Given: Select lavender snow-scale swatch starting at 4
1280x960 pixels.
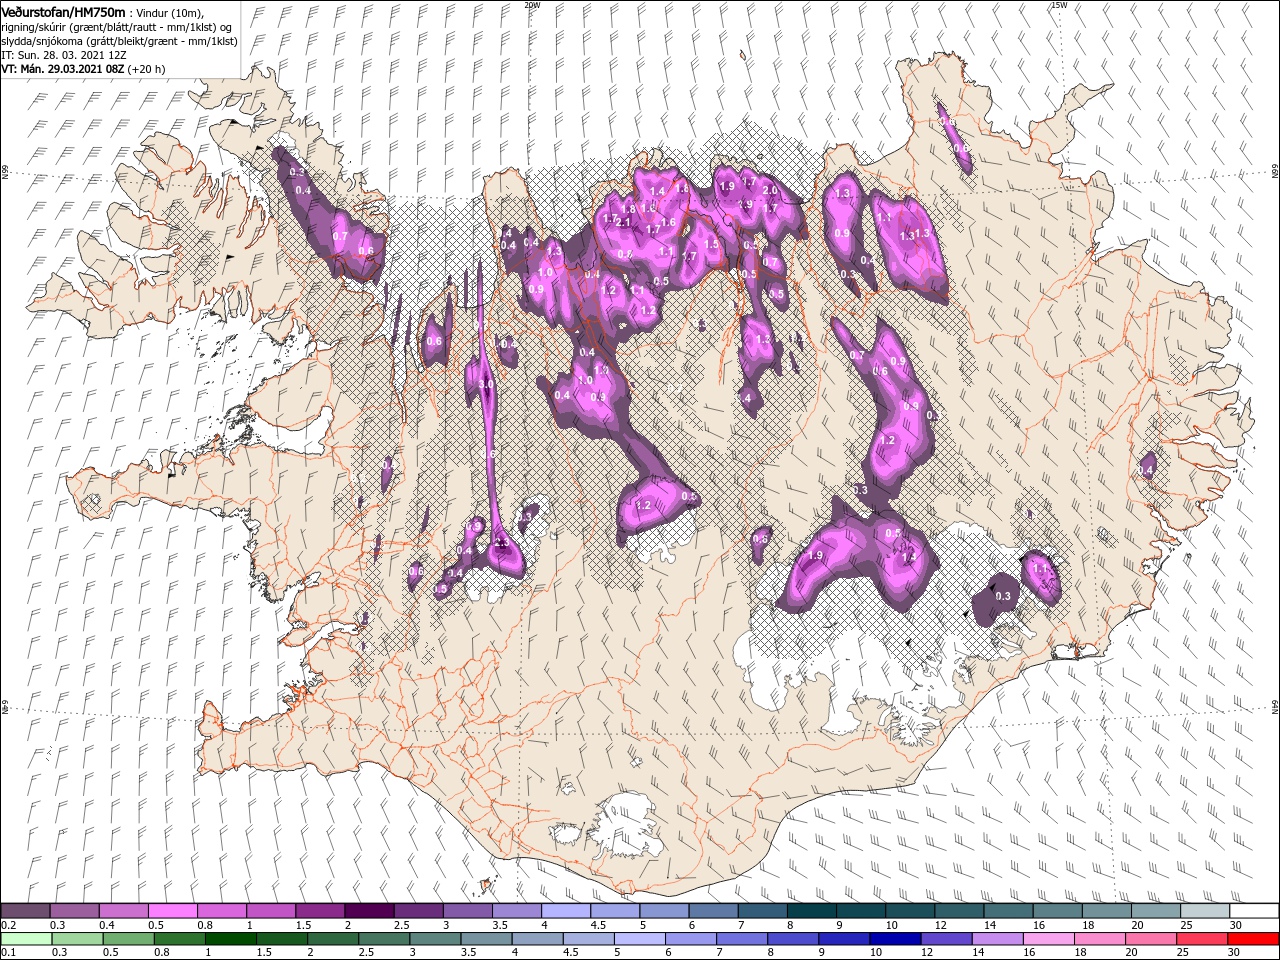Looking at the screenshot, I should tap(565, 911).
